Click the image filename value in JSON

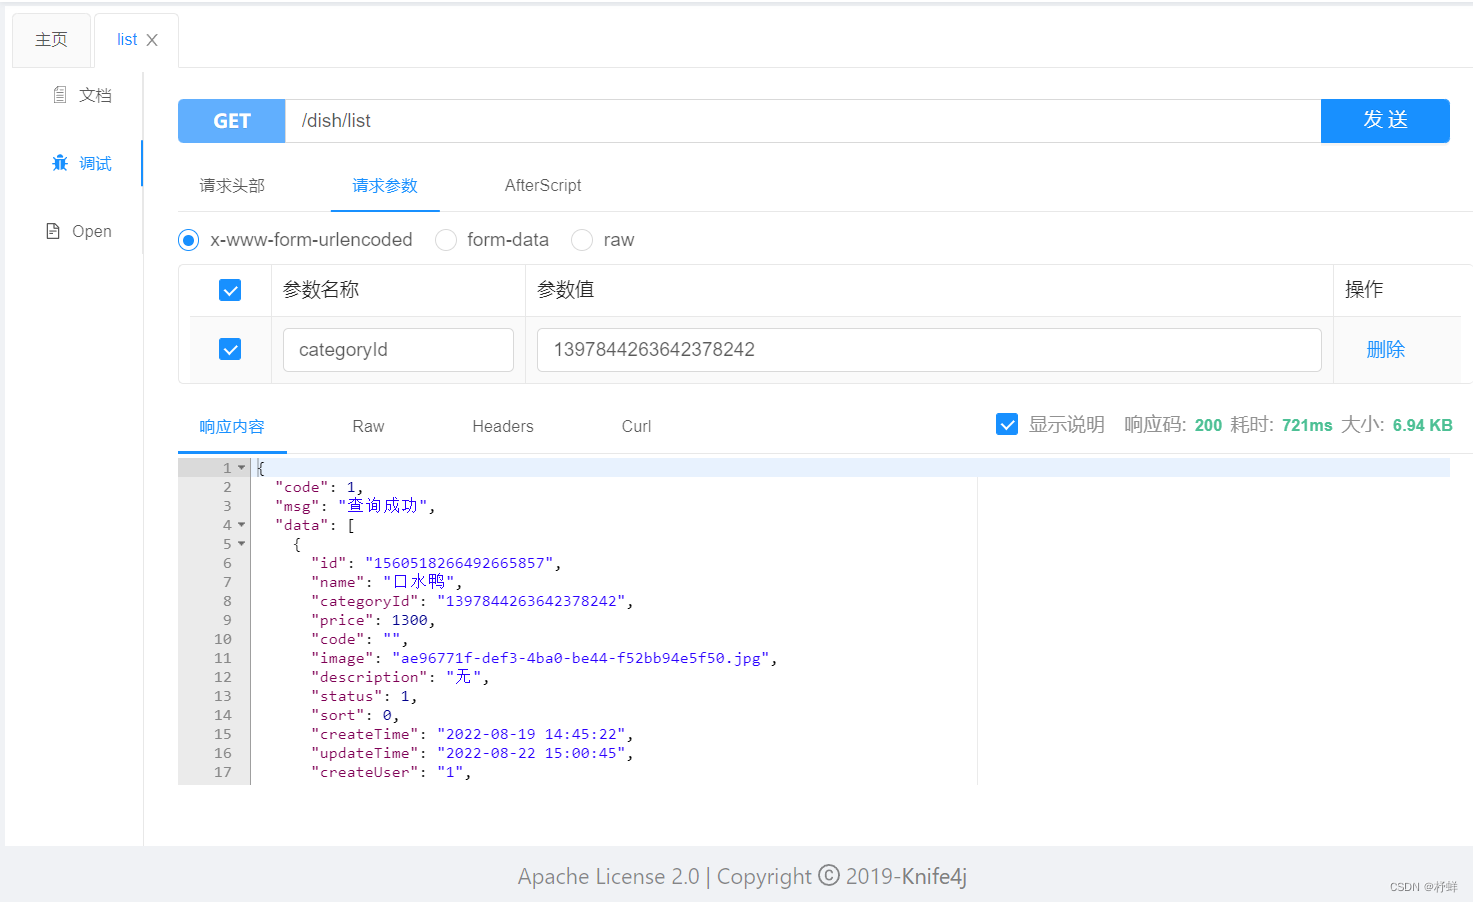[x=581, y=658]
